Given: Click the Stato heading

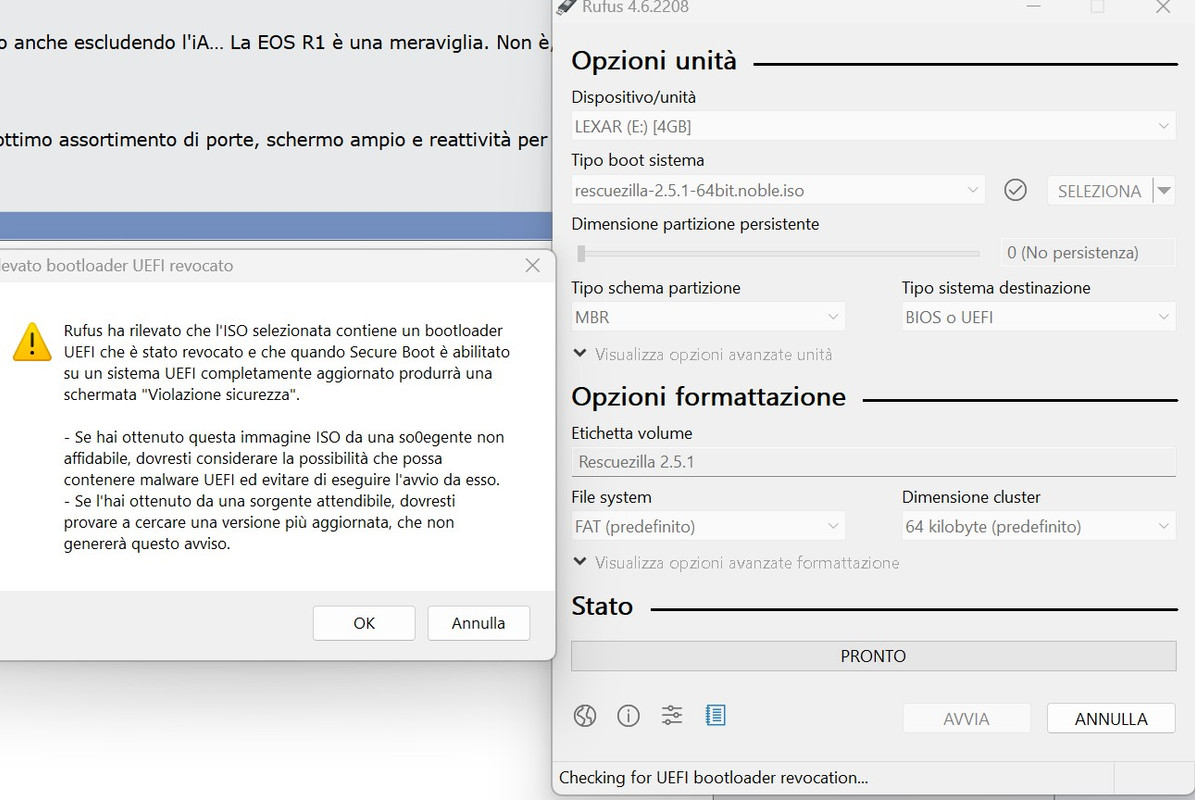Looking at the screenshot, I should [x=602, y=606].
